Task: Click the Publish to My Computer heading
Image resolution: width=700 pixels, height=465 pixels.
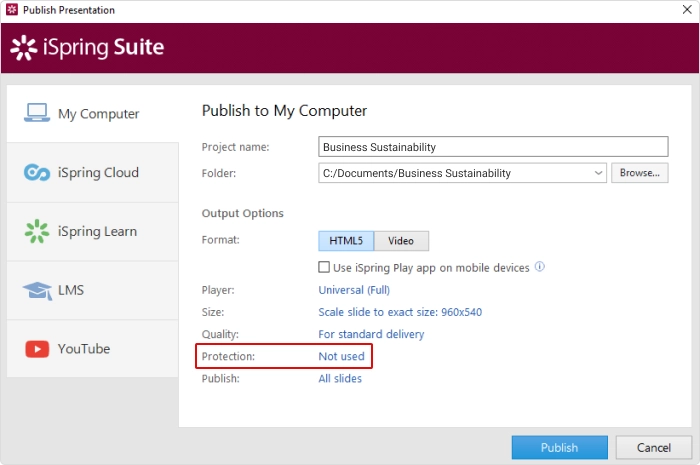Action: pos(284,111)
